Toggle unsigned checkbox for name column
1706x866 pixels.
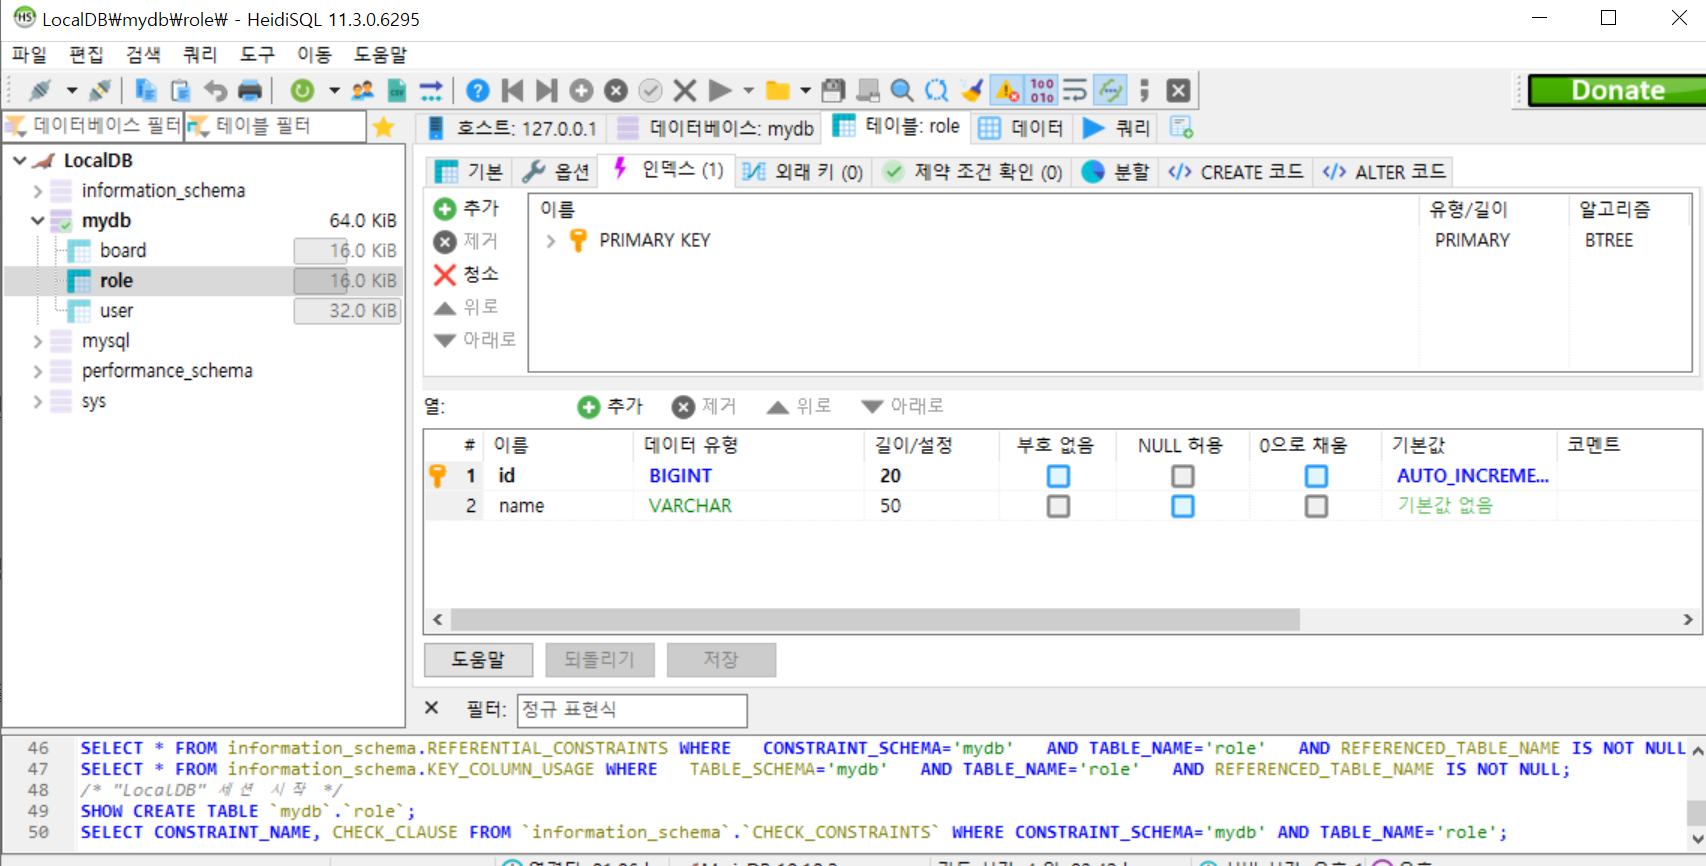point(1058,506)
